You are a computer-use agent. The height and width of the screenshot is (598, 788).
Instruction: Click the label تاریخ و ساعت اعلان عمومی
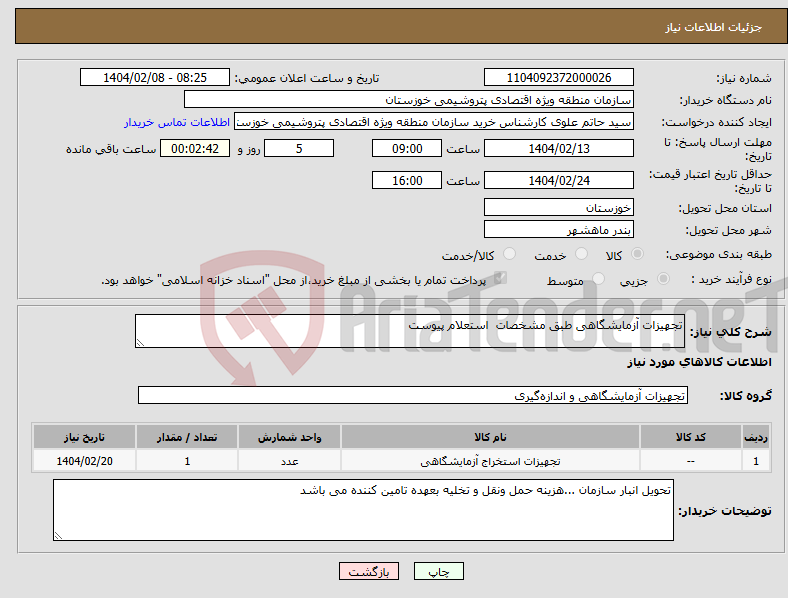pos(307,78)
